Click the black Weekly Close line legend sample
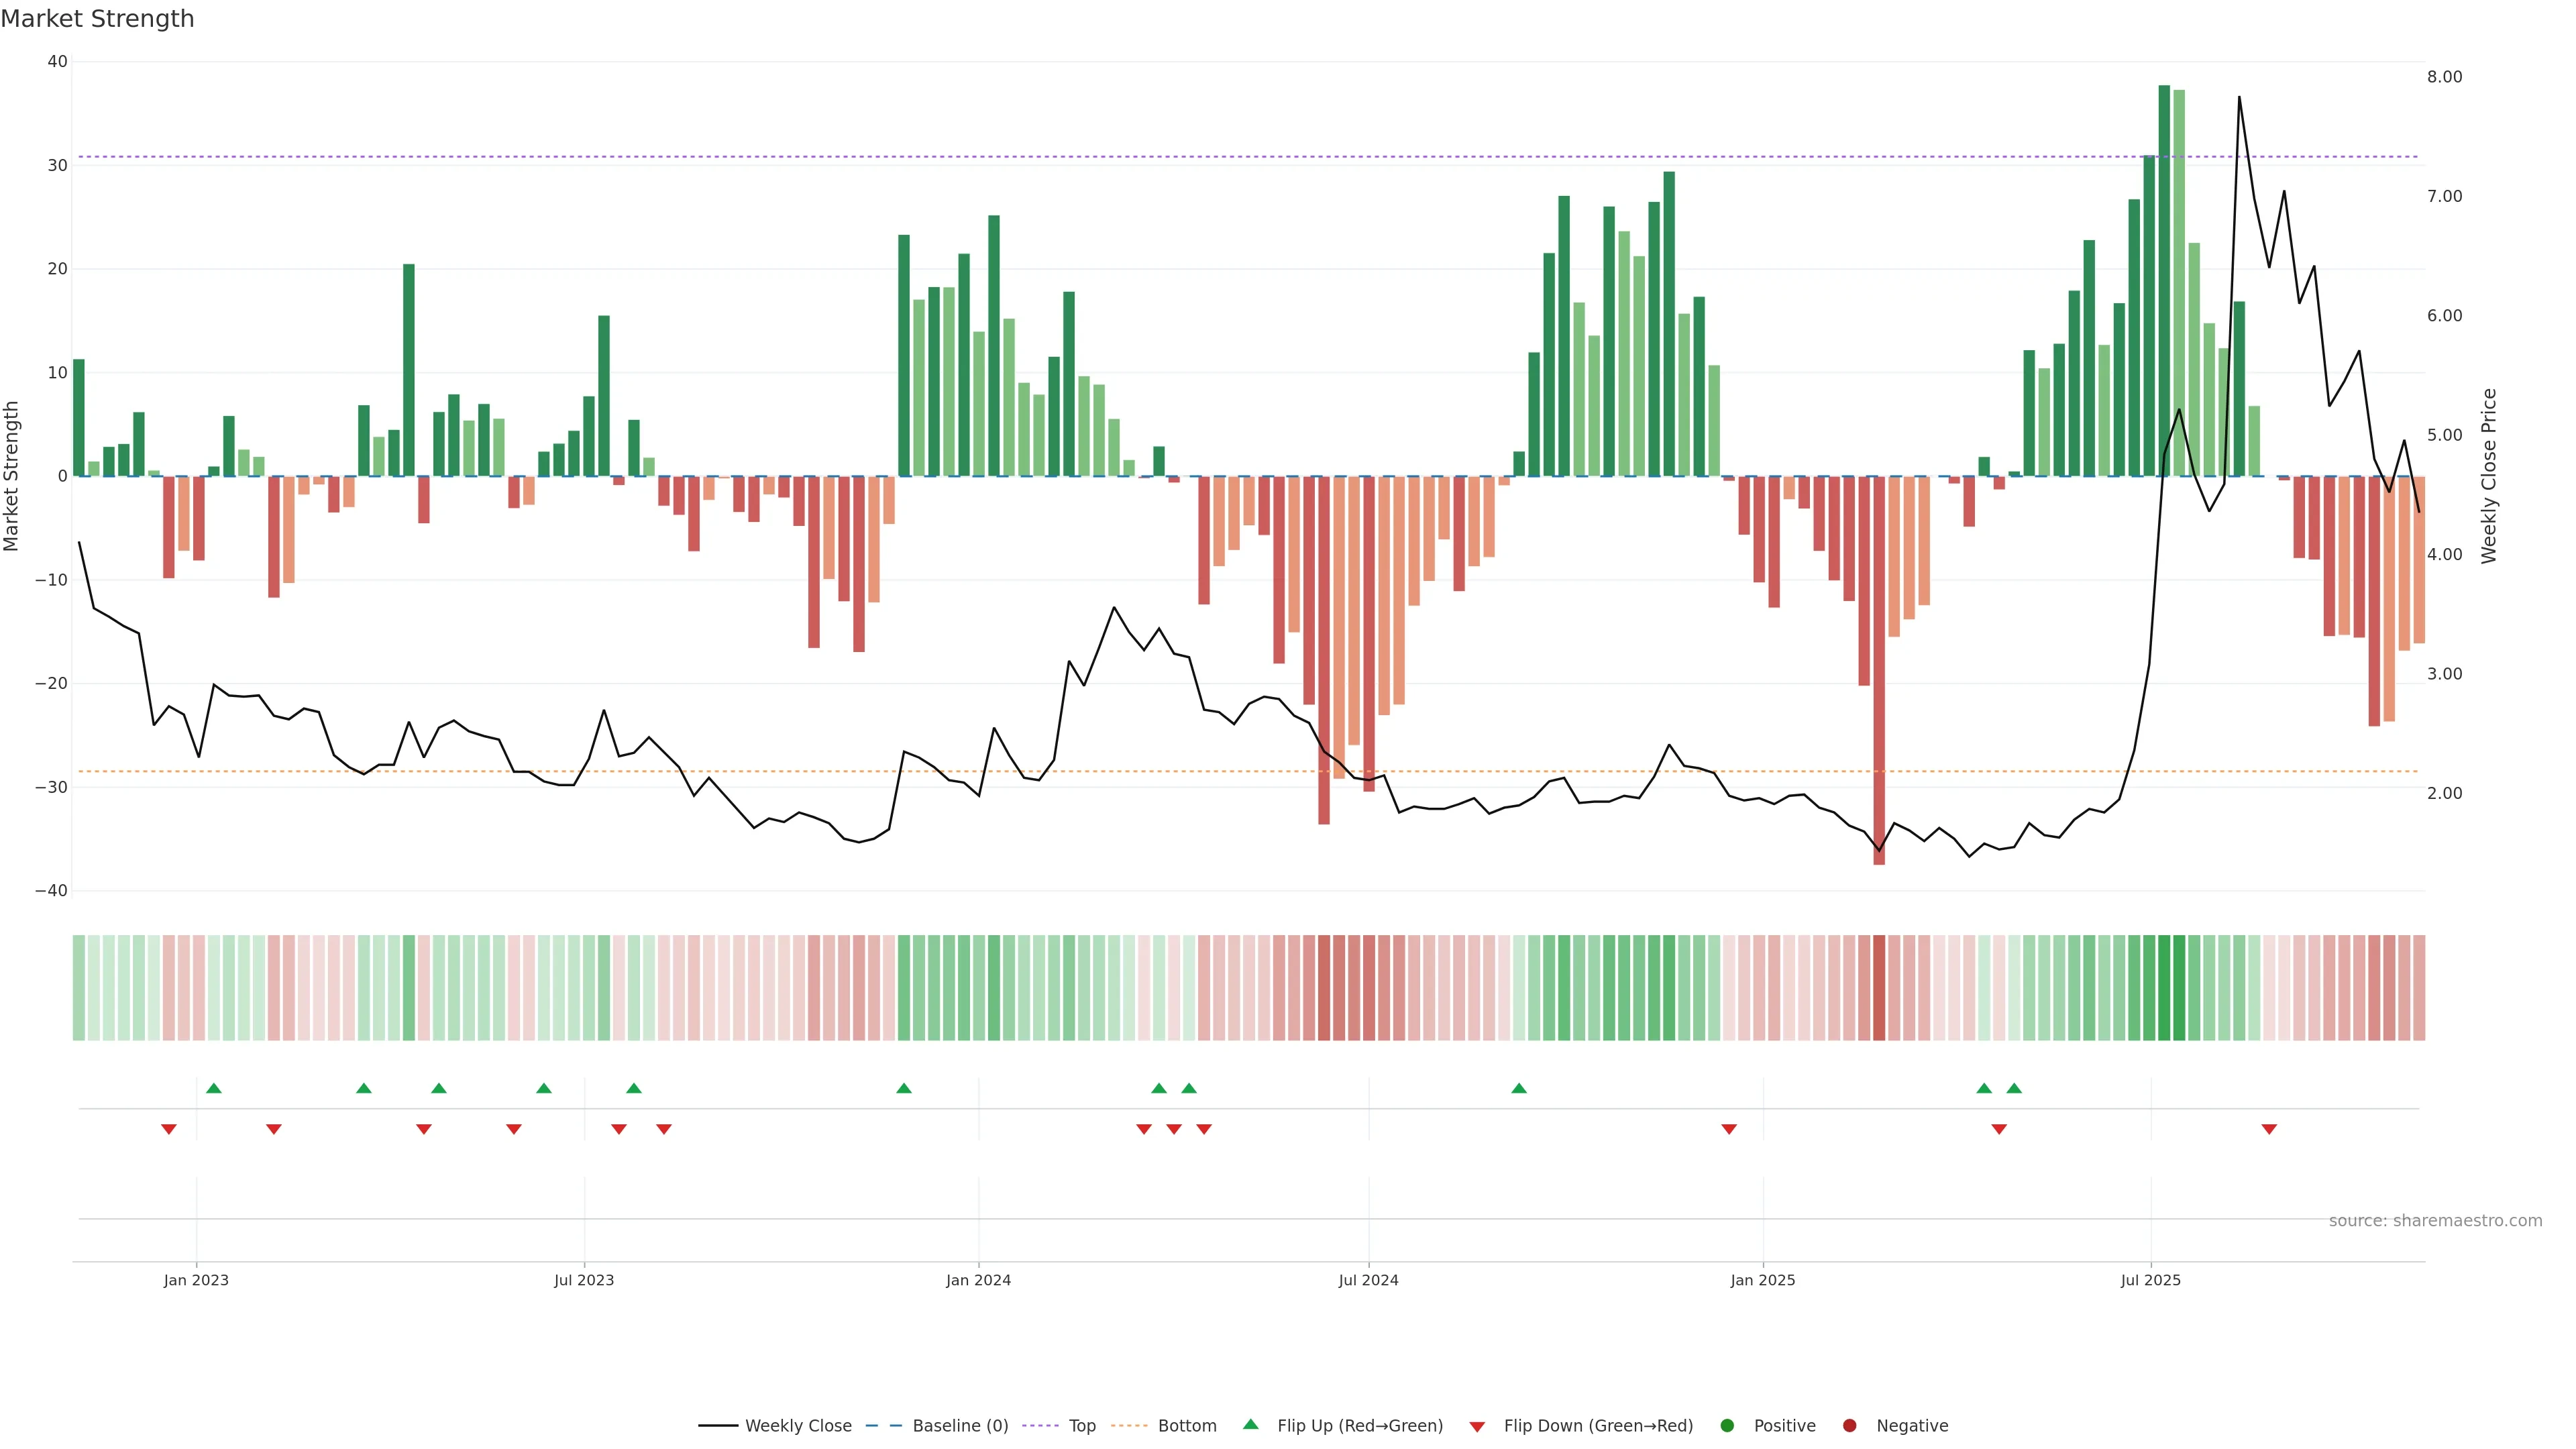The width and height of the screenshot is (2576, 1449). [x=718, y=1425]
